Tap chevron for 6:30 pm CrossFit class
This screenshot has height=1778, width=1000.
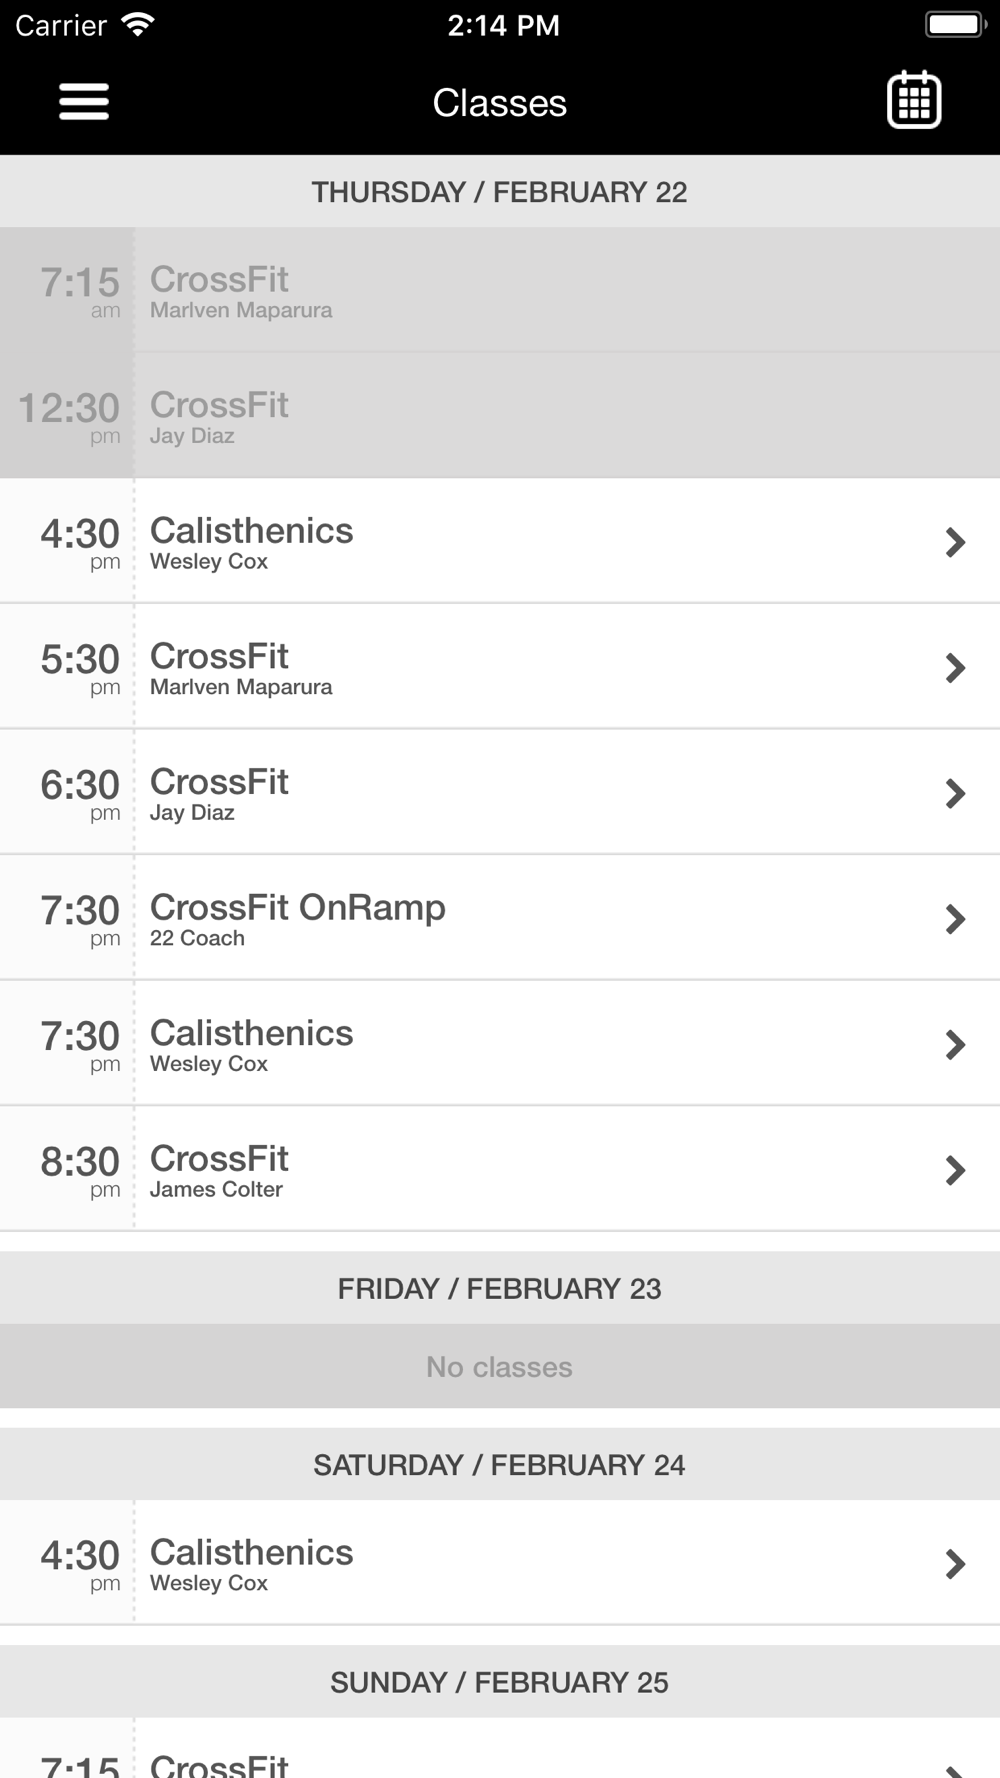pos(955,793)
